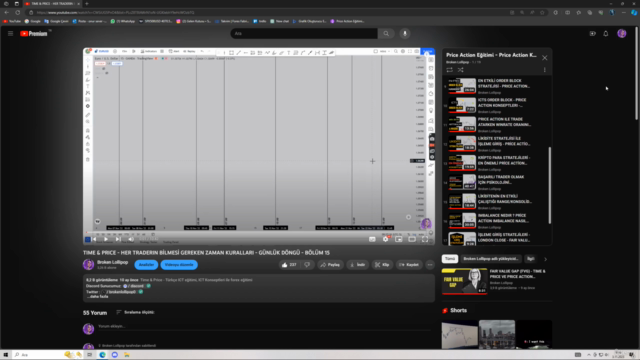
Task: Seek on the video progress bar
Action: point(259,233)
